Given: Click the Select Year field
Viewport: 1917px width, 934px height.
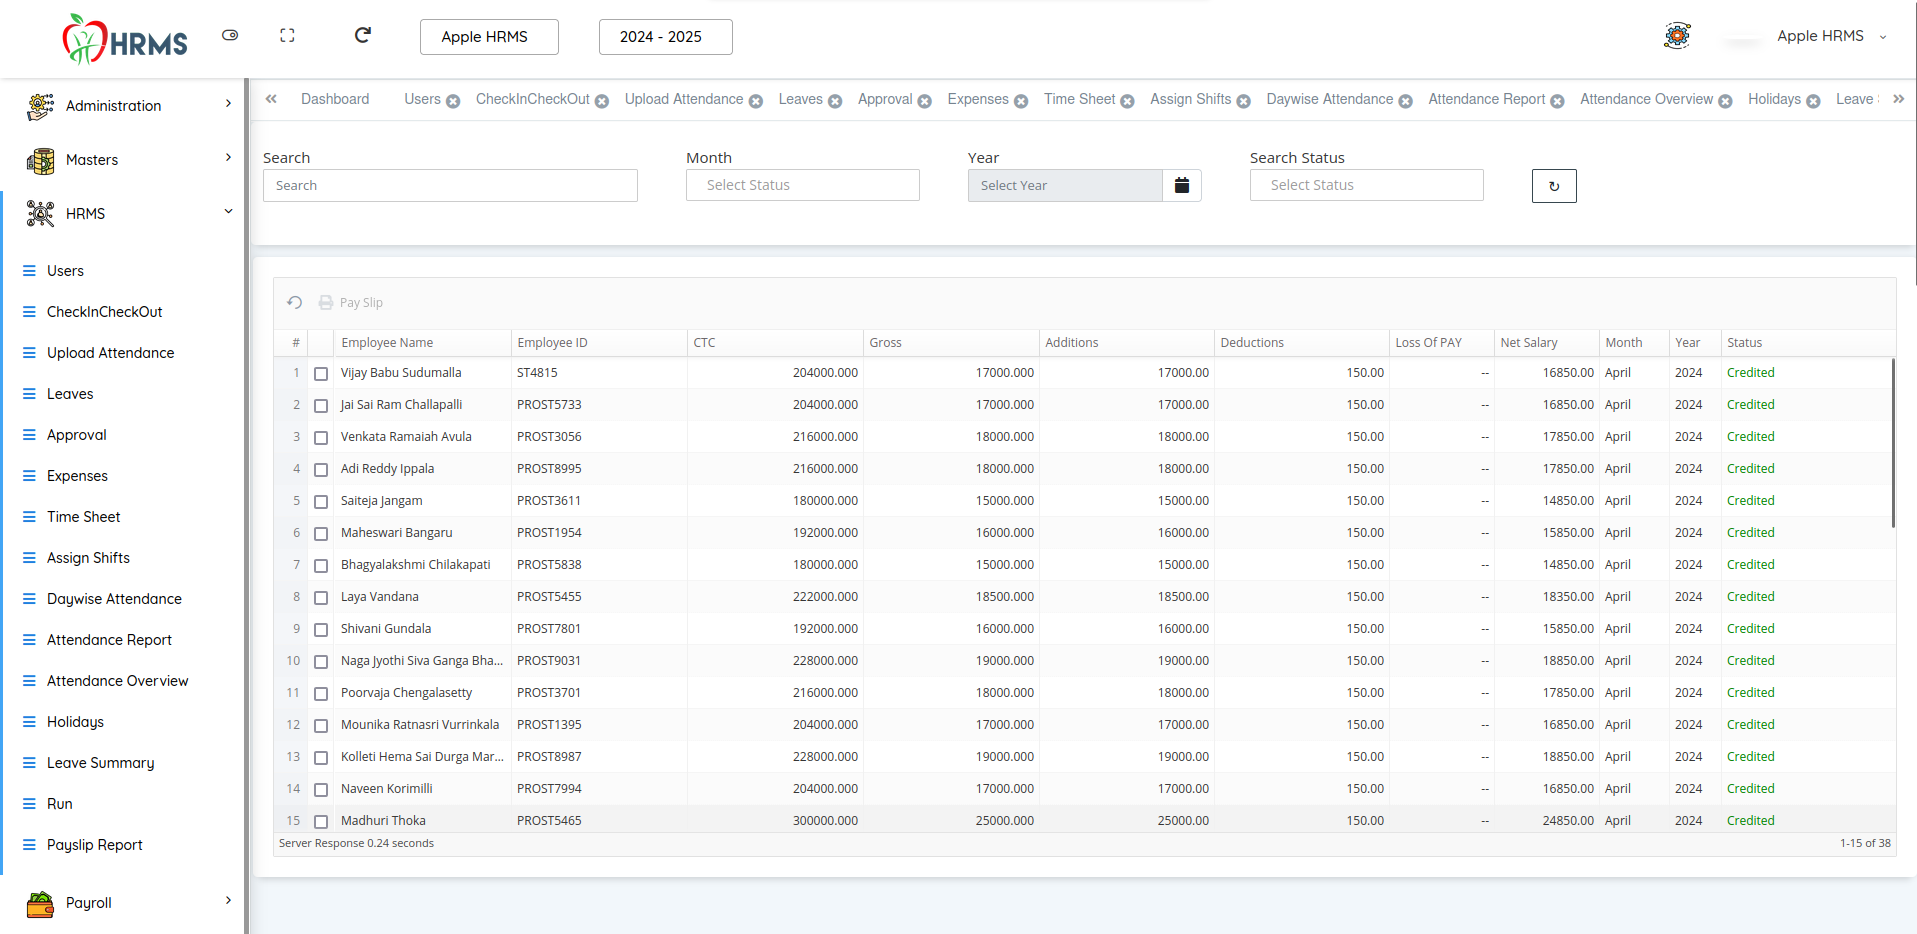Looking at the screenshot, I should point(1065,186).
